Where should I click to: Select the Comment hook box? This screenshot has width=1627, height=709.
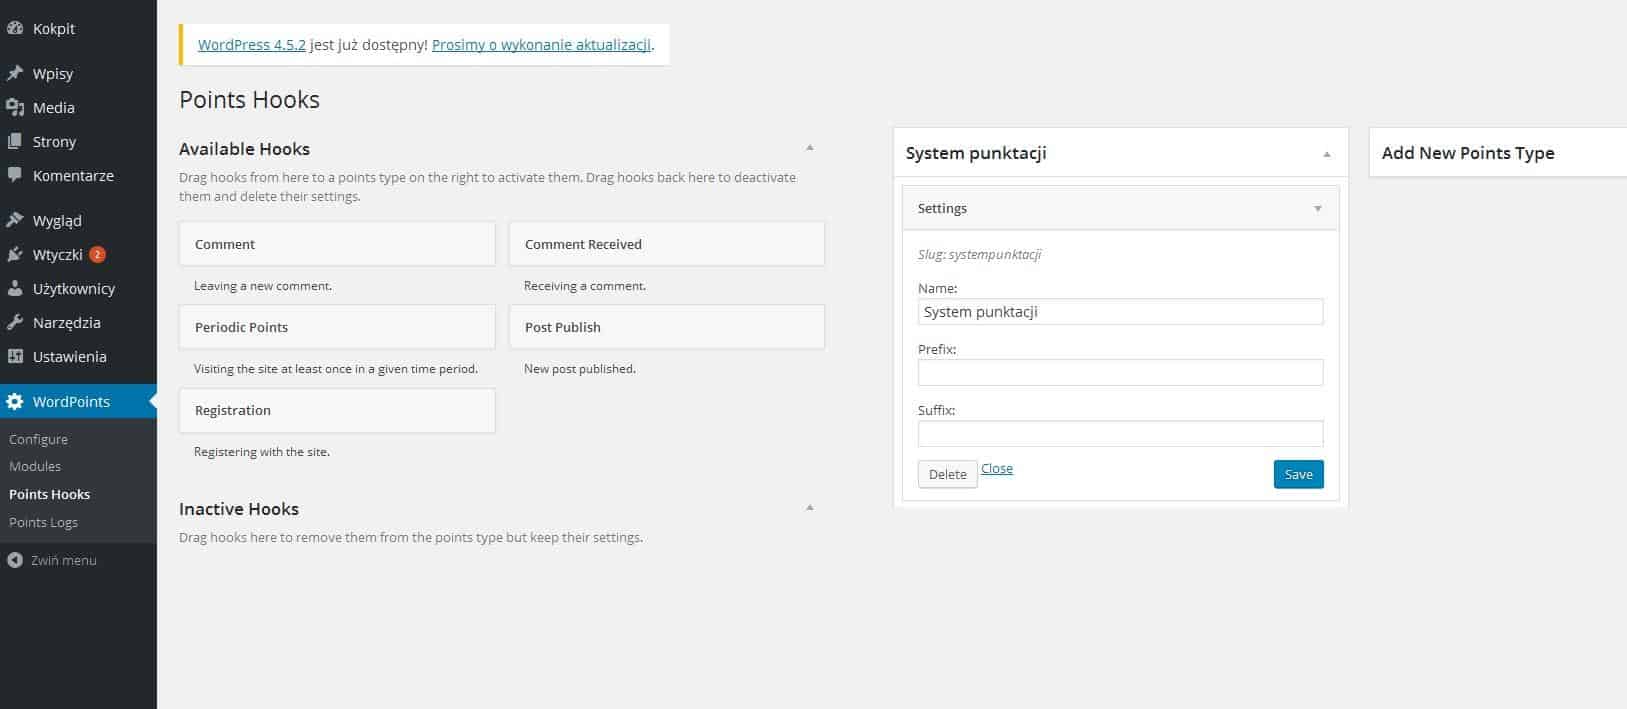coord(337,244)
